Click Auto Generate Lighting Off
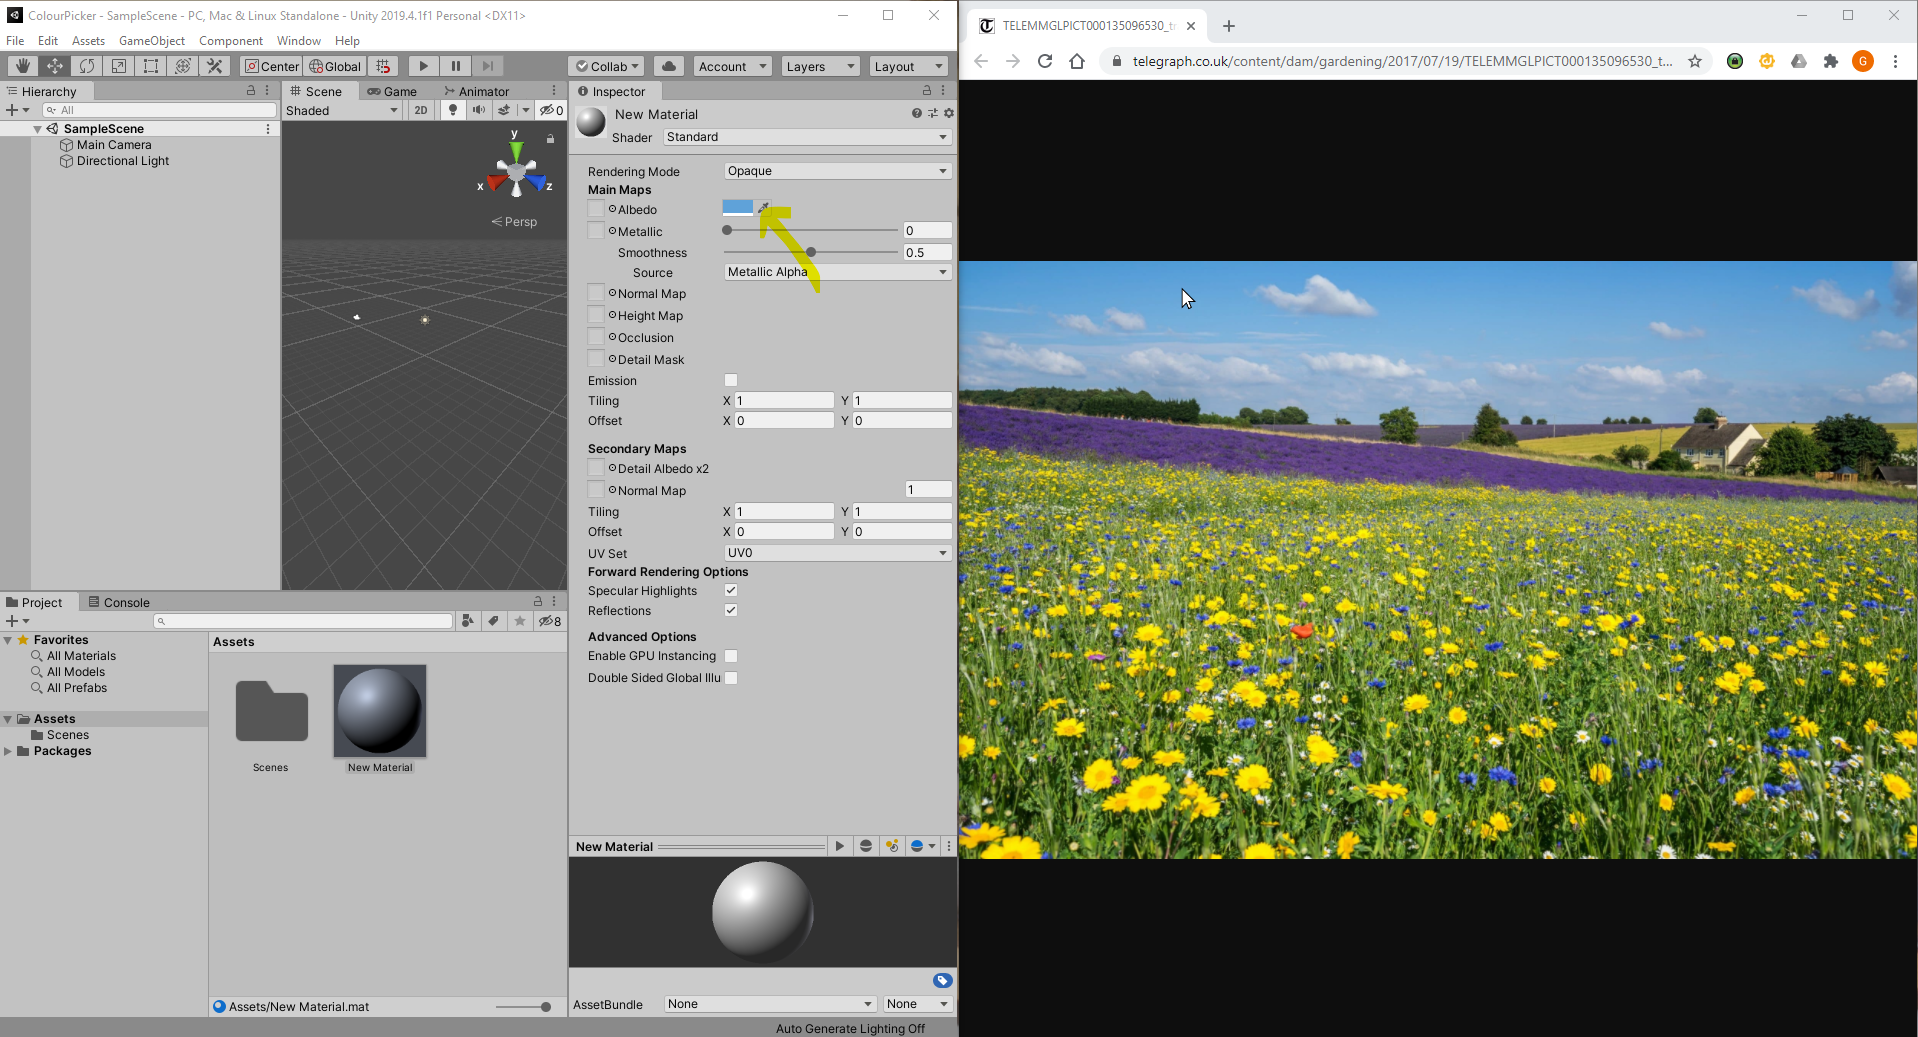The height and width of the screenshot is (1037, 1918). pos(850,1028)
